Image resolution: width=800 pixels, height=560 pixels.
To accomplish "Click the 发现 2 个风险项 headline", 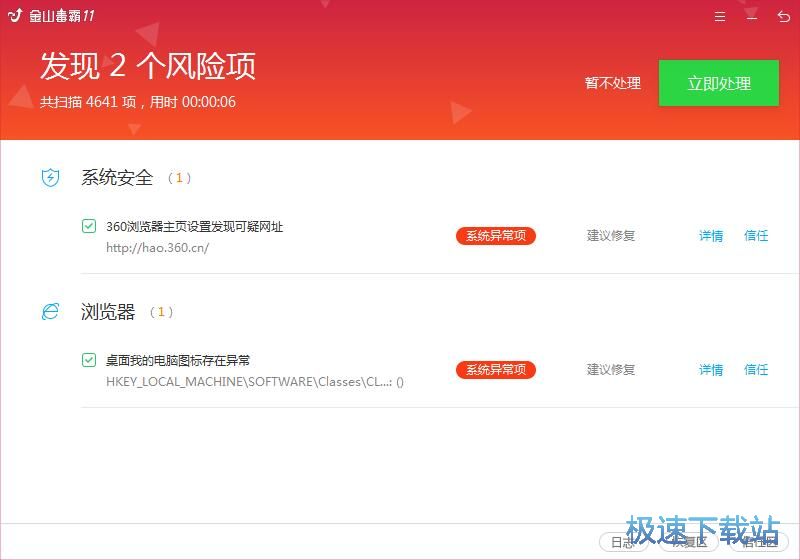I will [147, 66].
